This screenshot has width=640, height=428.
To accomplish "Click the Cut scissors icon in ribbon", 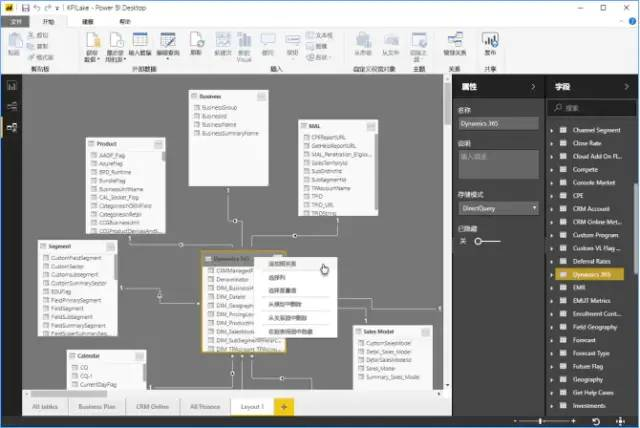I will pyautogui.click(x=31, y=35).
